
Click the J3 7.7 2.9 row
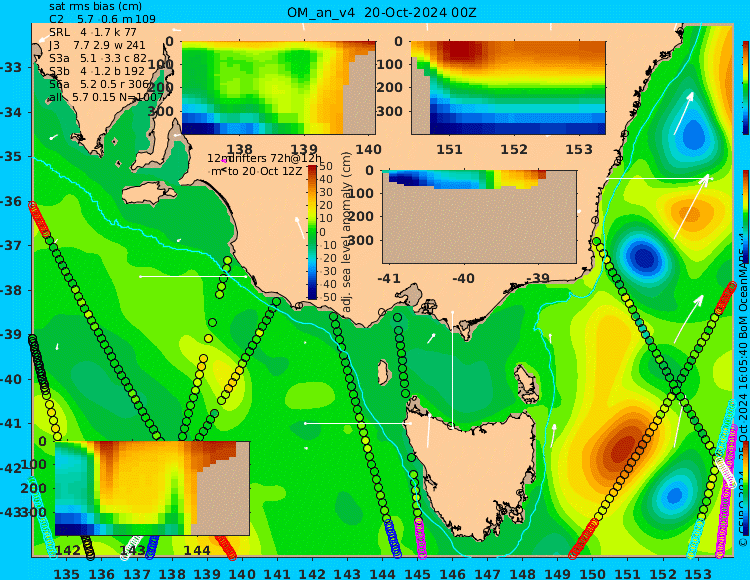pyautogui.click(x=97, y=45)
